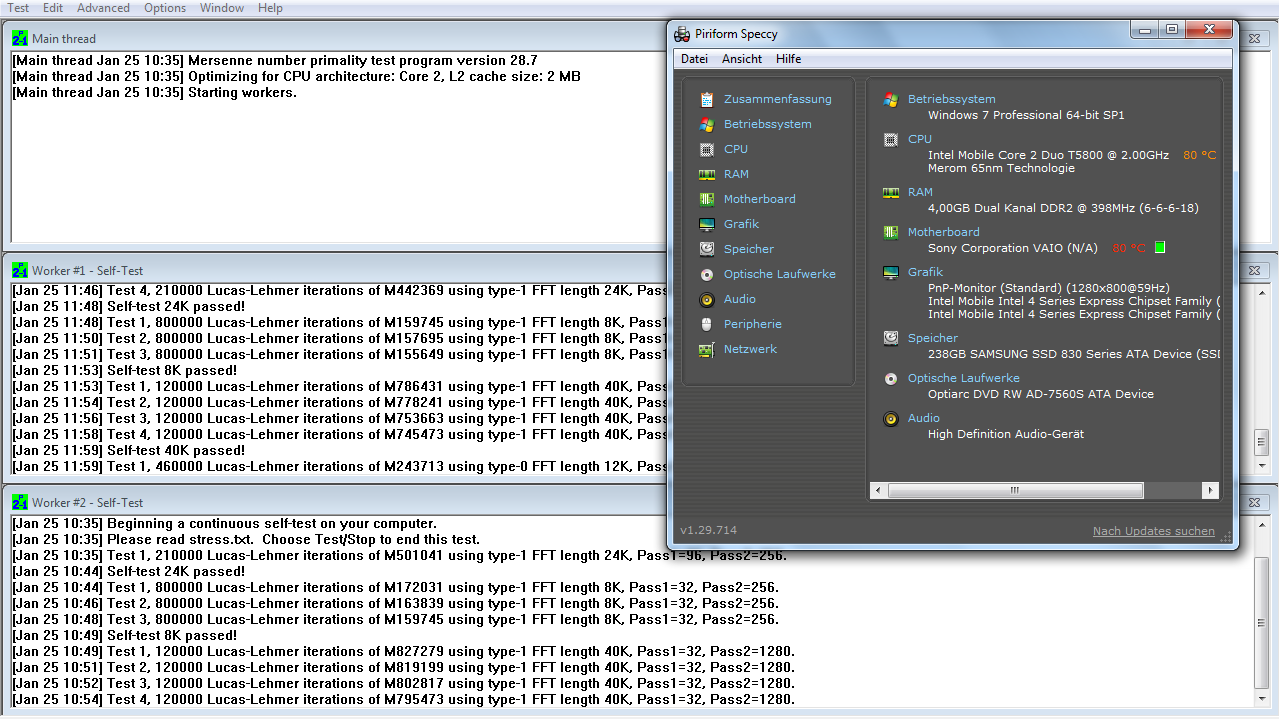Click the Netzwerk icon in the sidebar
The height and width of the screenshot is (719, 1279).
[707, 349]
